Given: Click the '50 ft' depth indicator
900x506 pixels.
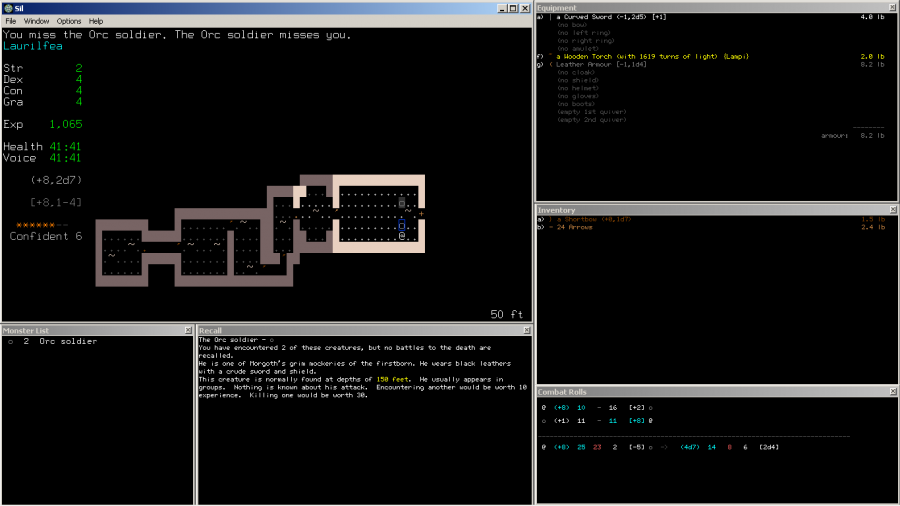Looking at the screenshot, I should (507, 314).
